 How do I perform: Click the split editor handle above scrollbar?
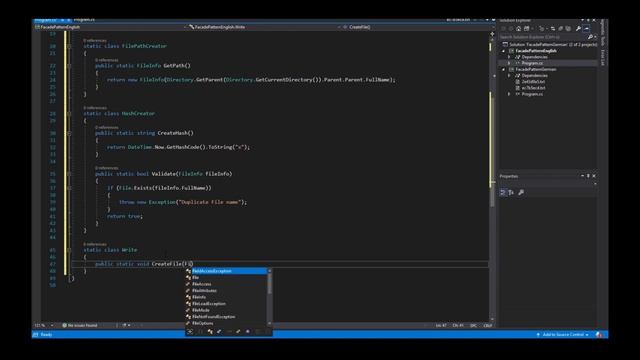492,34
